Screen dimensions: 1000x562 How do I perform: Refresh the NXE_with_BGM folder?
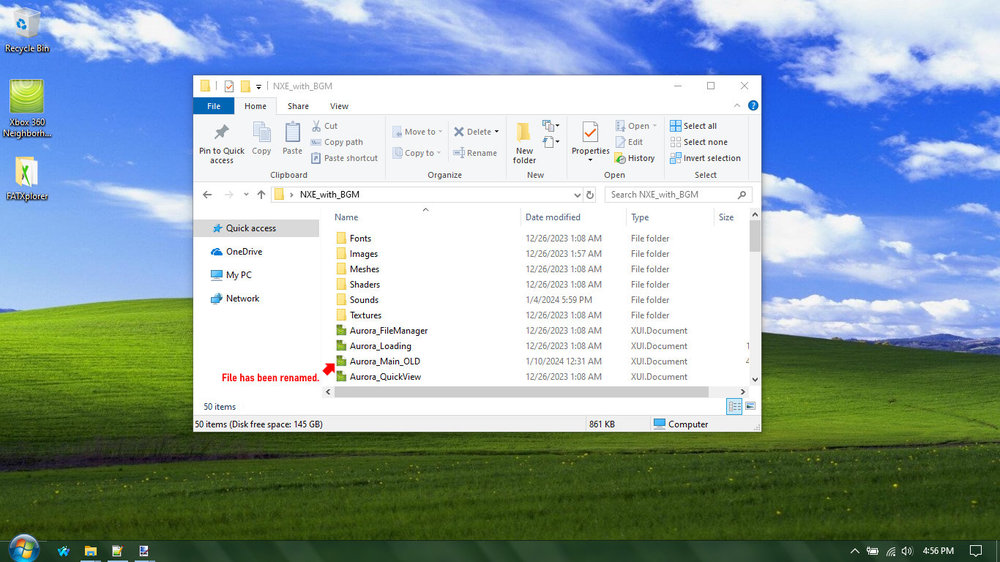pyautogui.click(x=590, y=195)
